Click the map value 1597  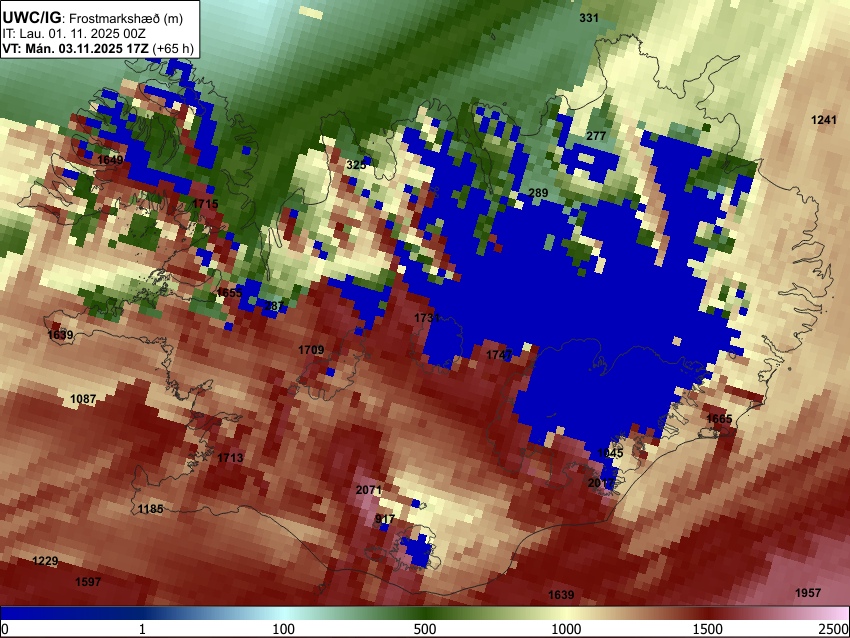click(x=88, y=582)
